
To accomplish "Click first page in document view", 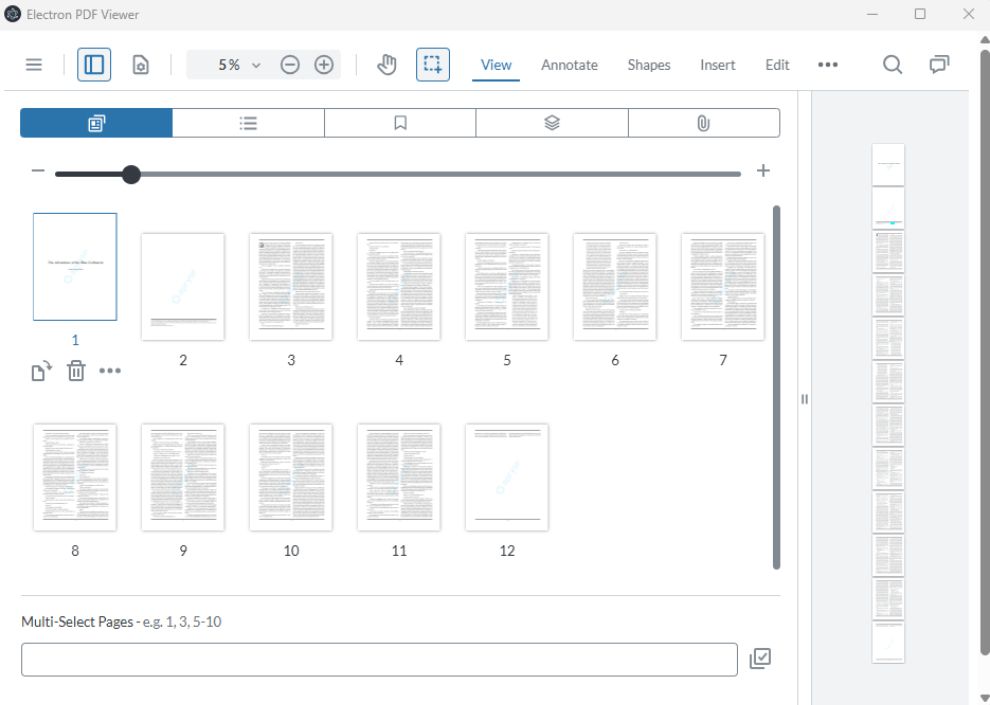I will [888, 164].
